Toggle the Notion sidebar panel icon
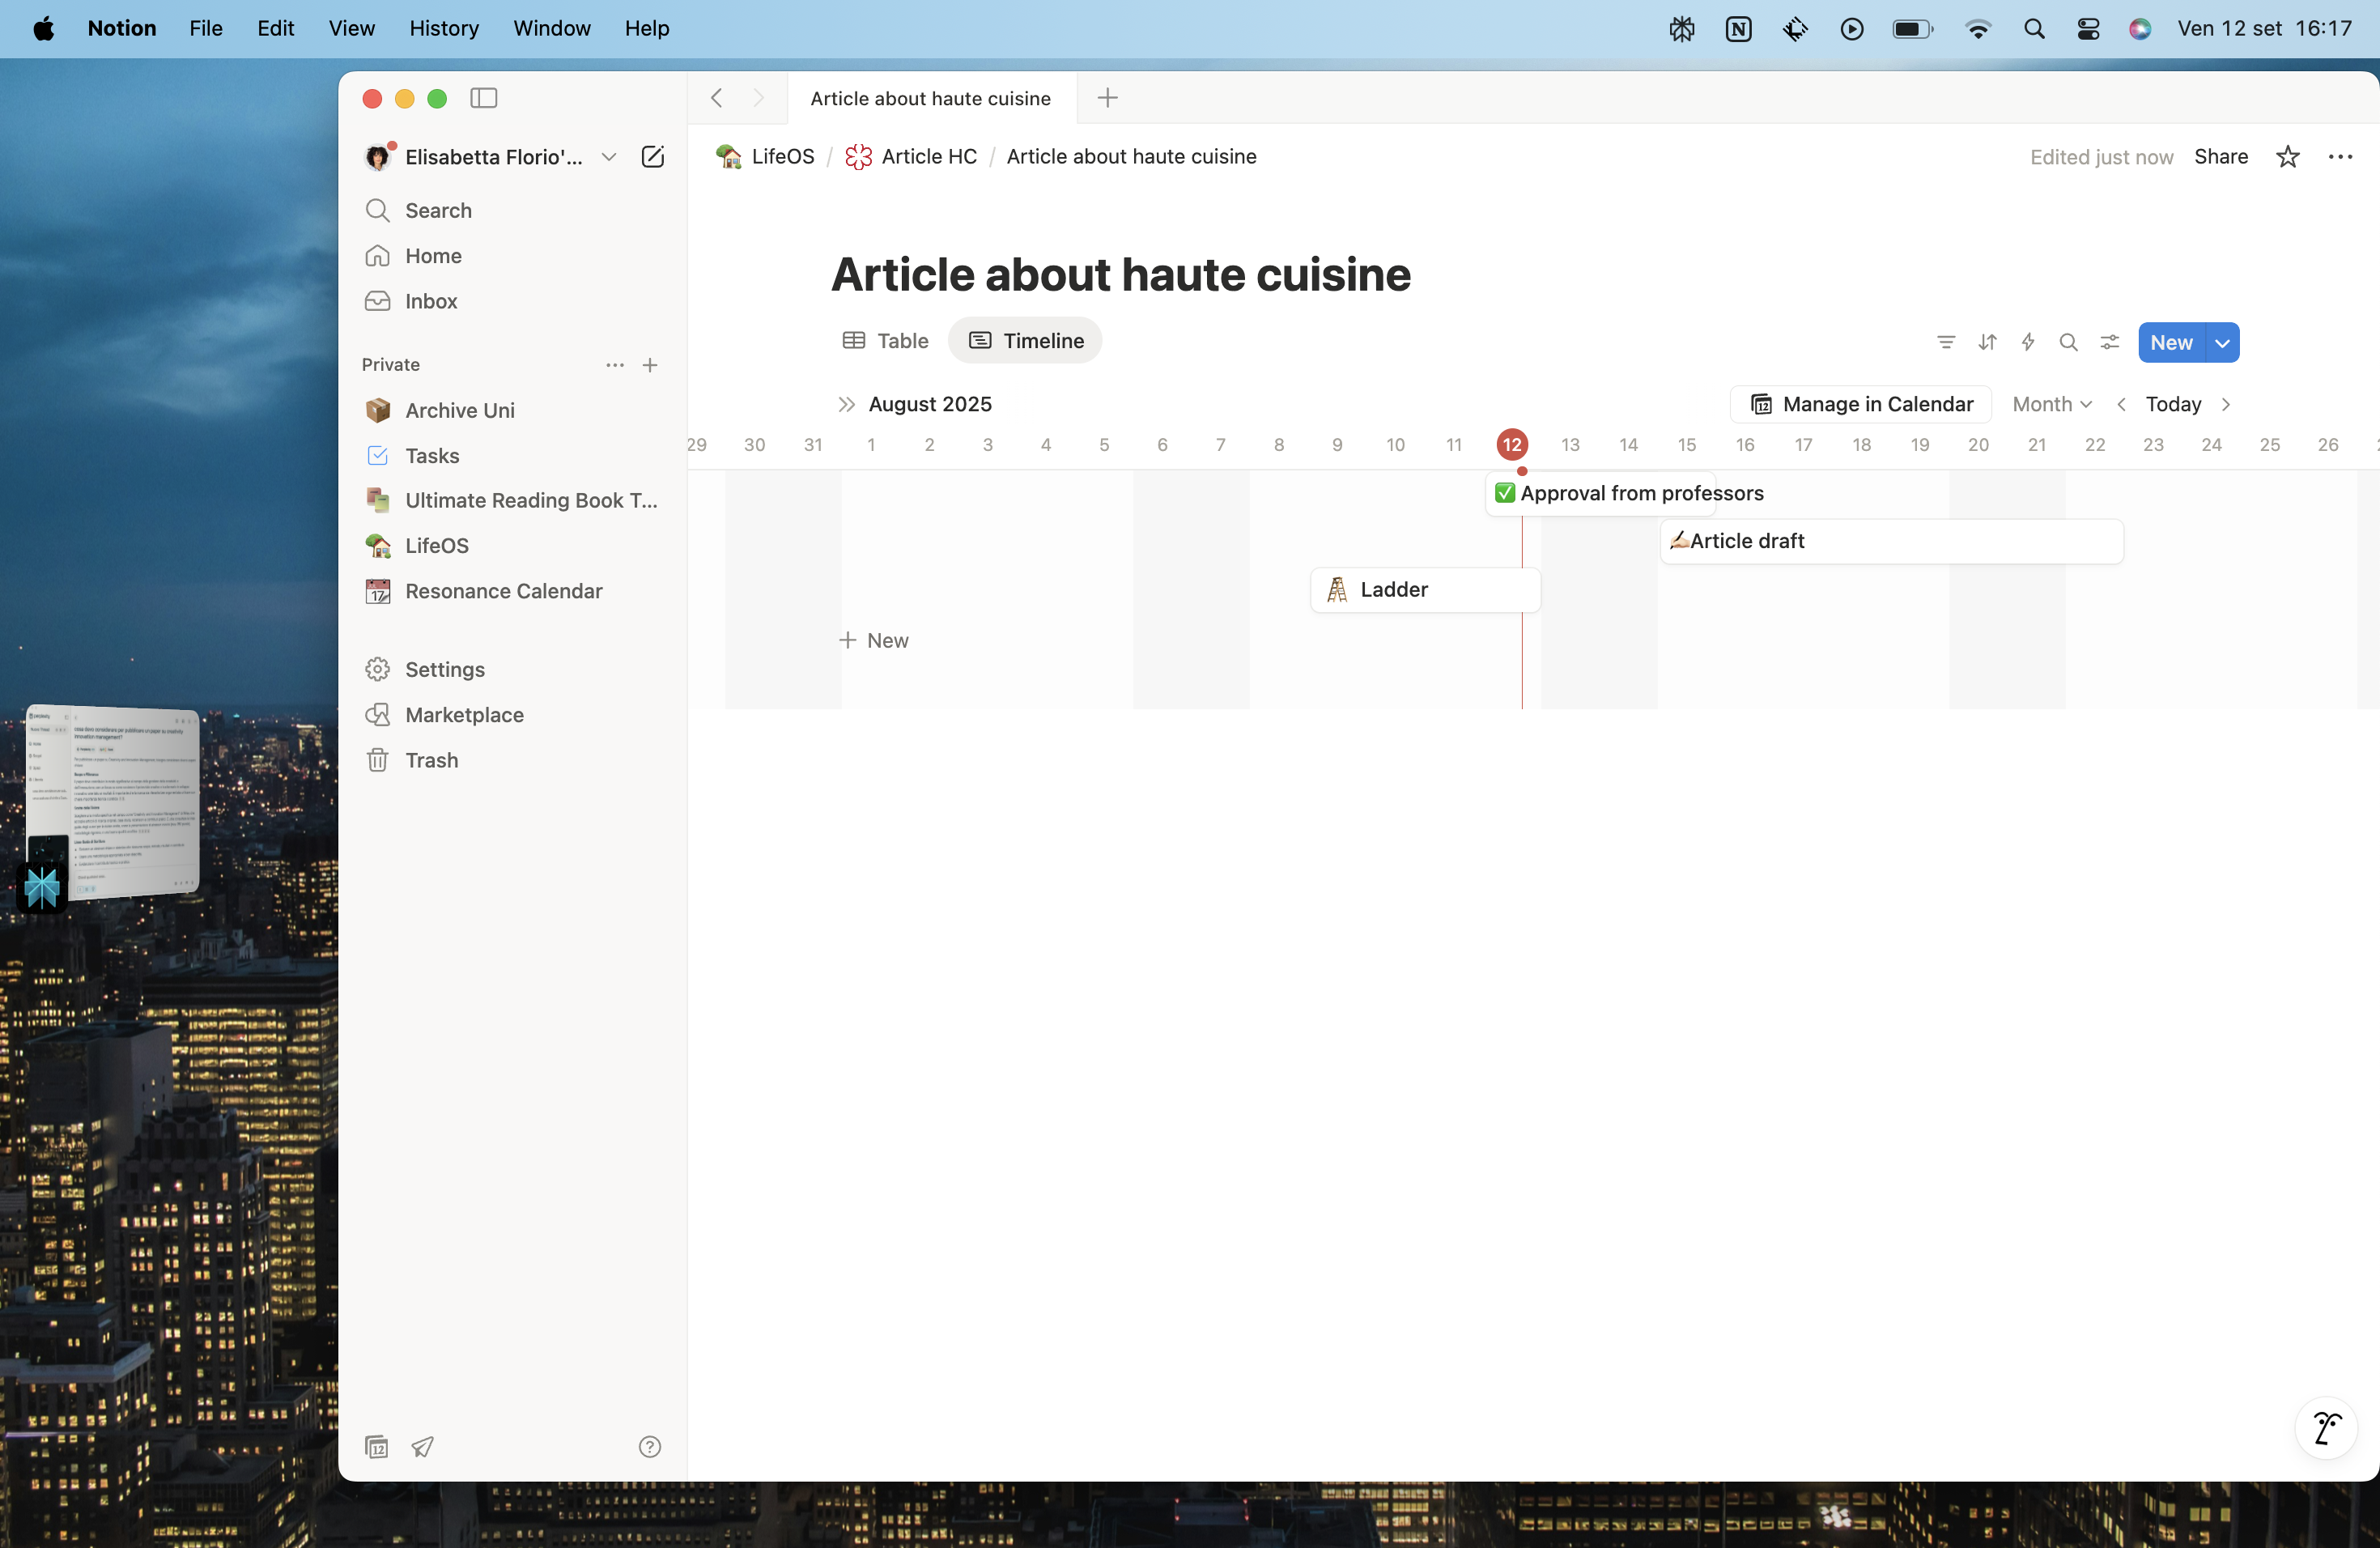Viewport: 2380px width, 1548px height. tap(484, 98)
